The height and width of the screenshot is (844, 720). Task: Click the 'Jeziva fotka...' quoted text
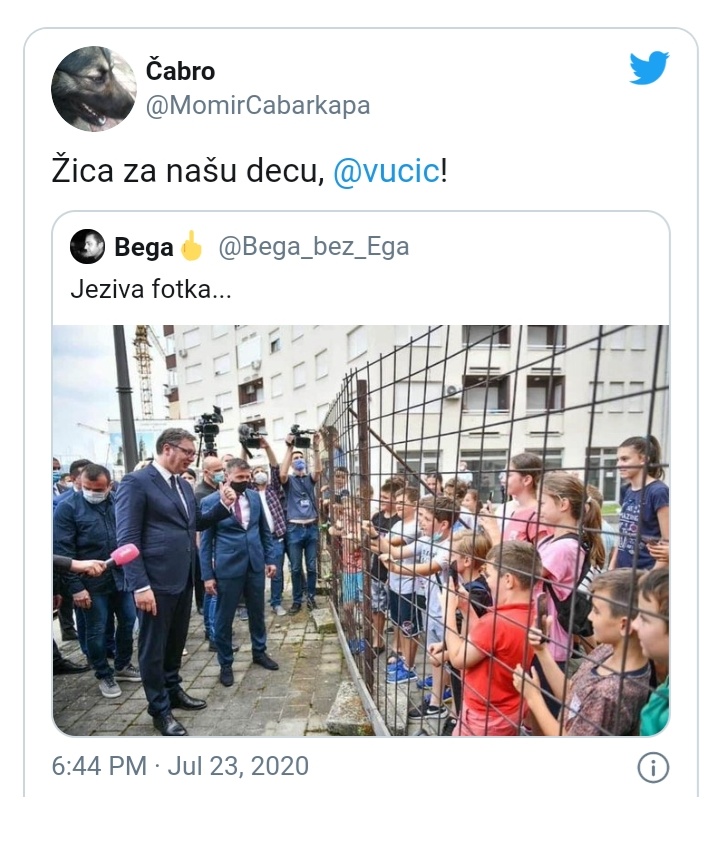pos(151,290)
